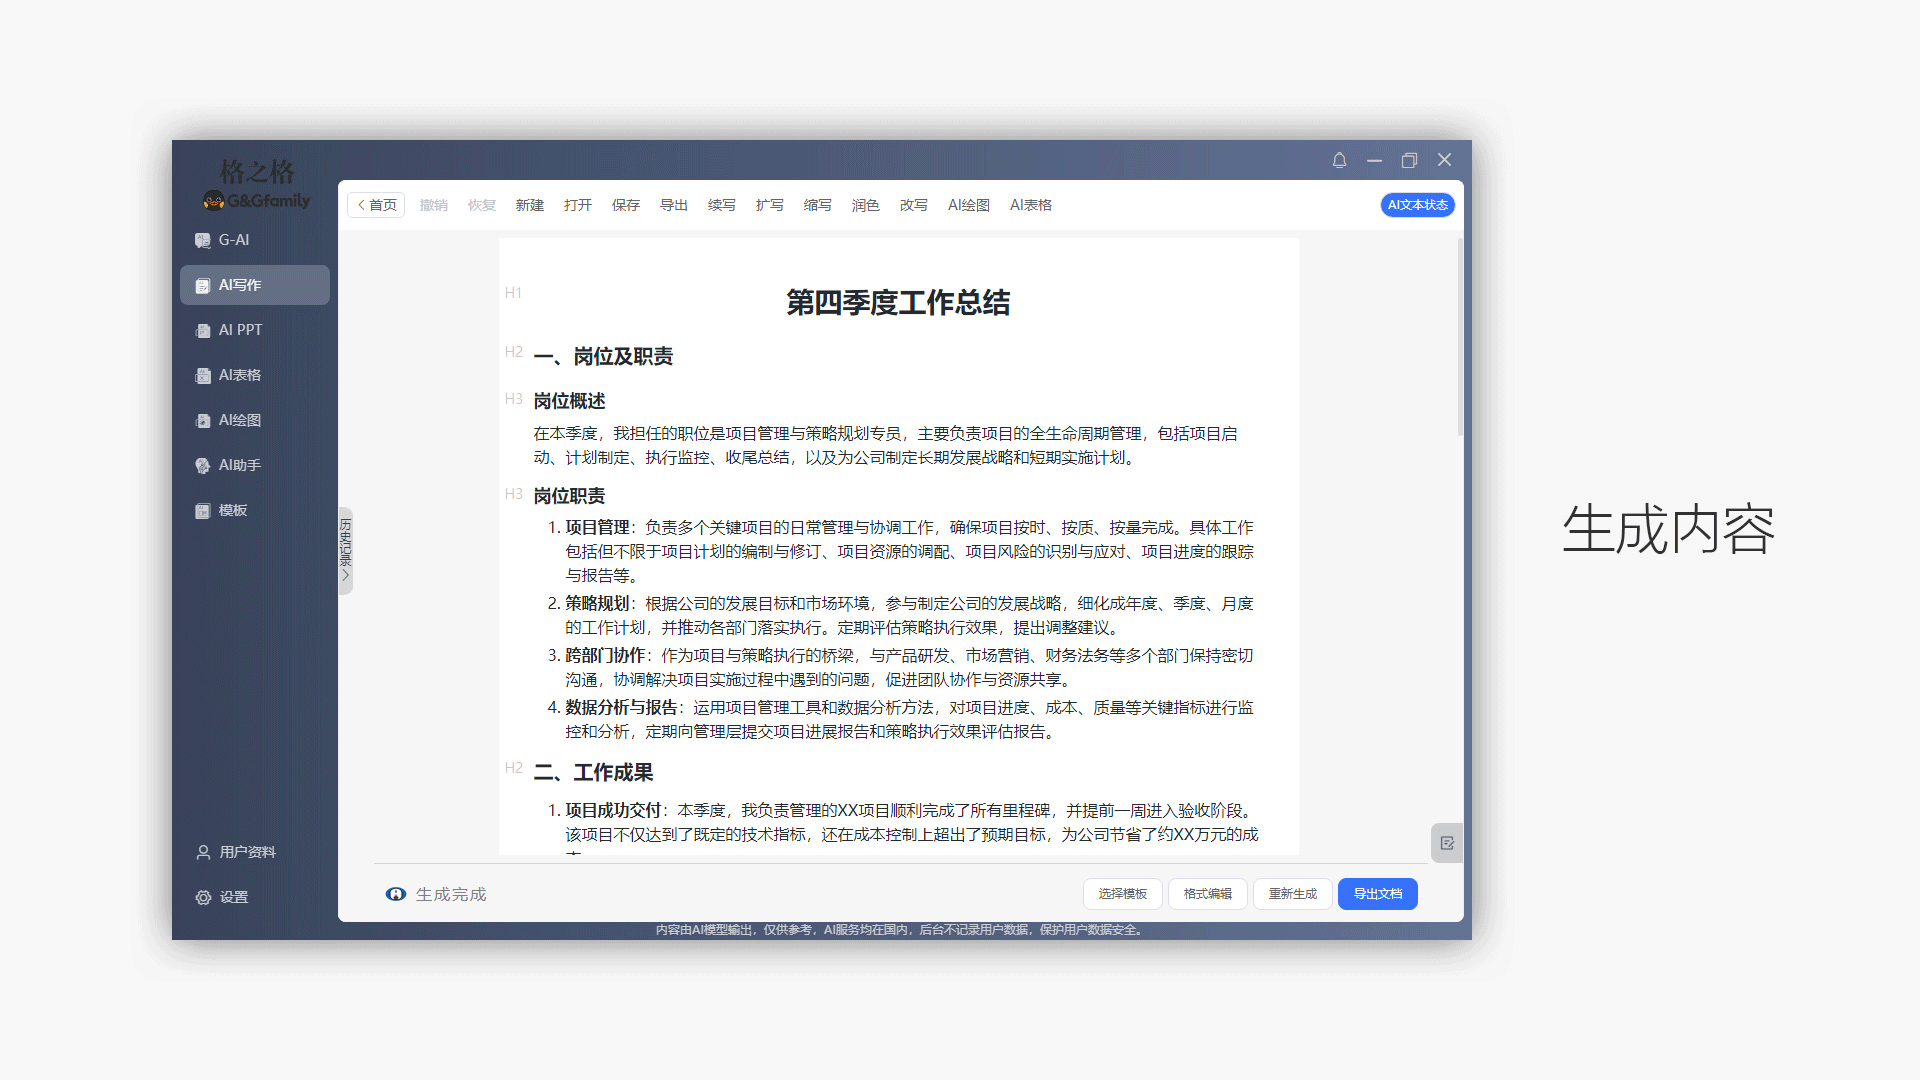1920x1080 pixels.
Task: Open the AI助手 sidebar section
Action: [x=239, y=465]
